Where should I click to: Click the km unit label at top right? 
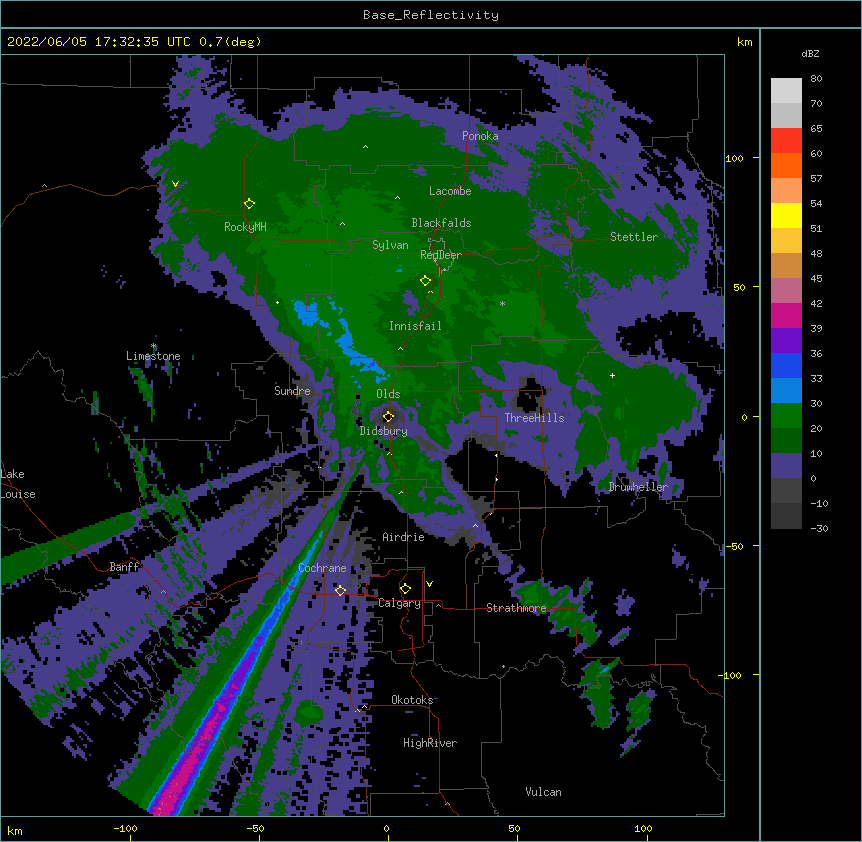click(744, 42)
